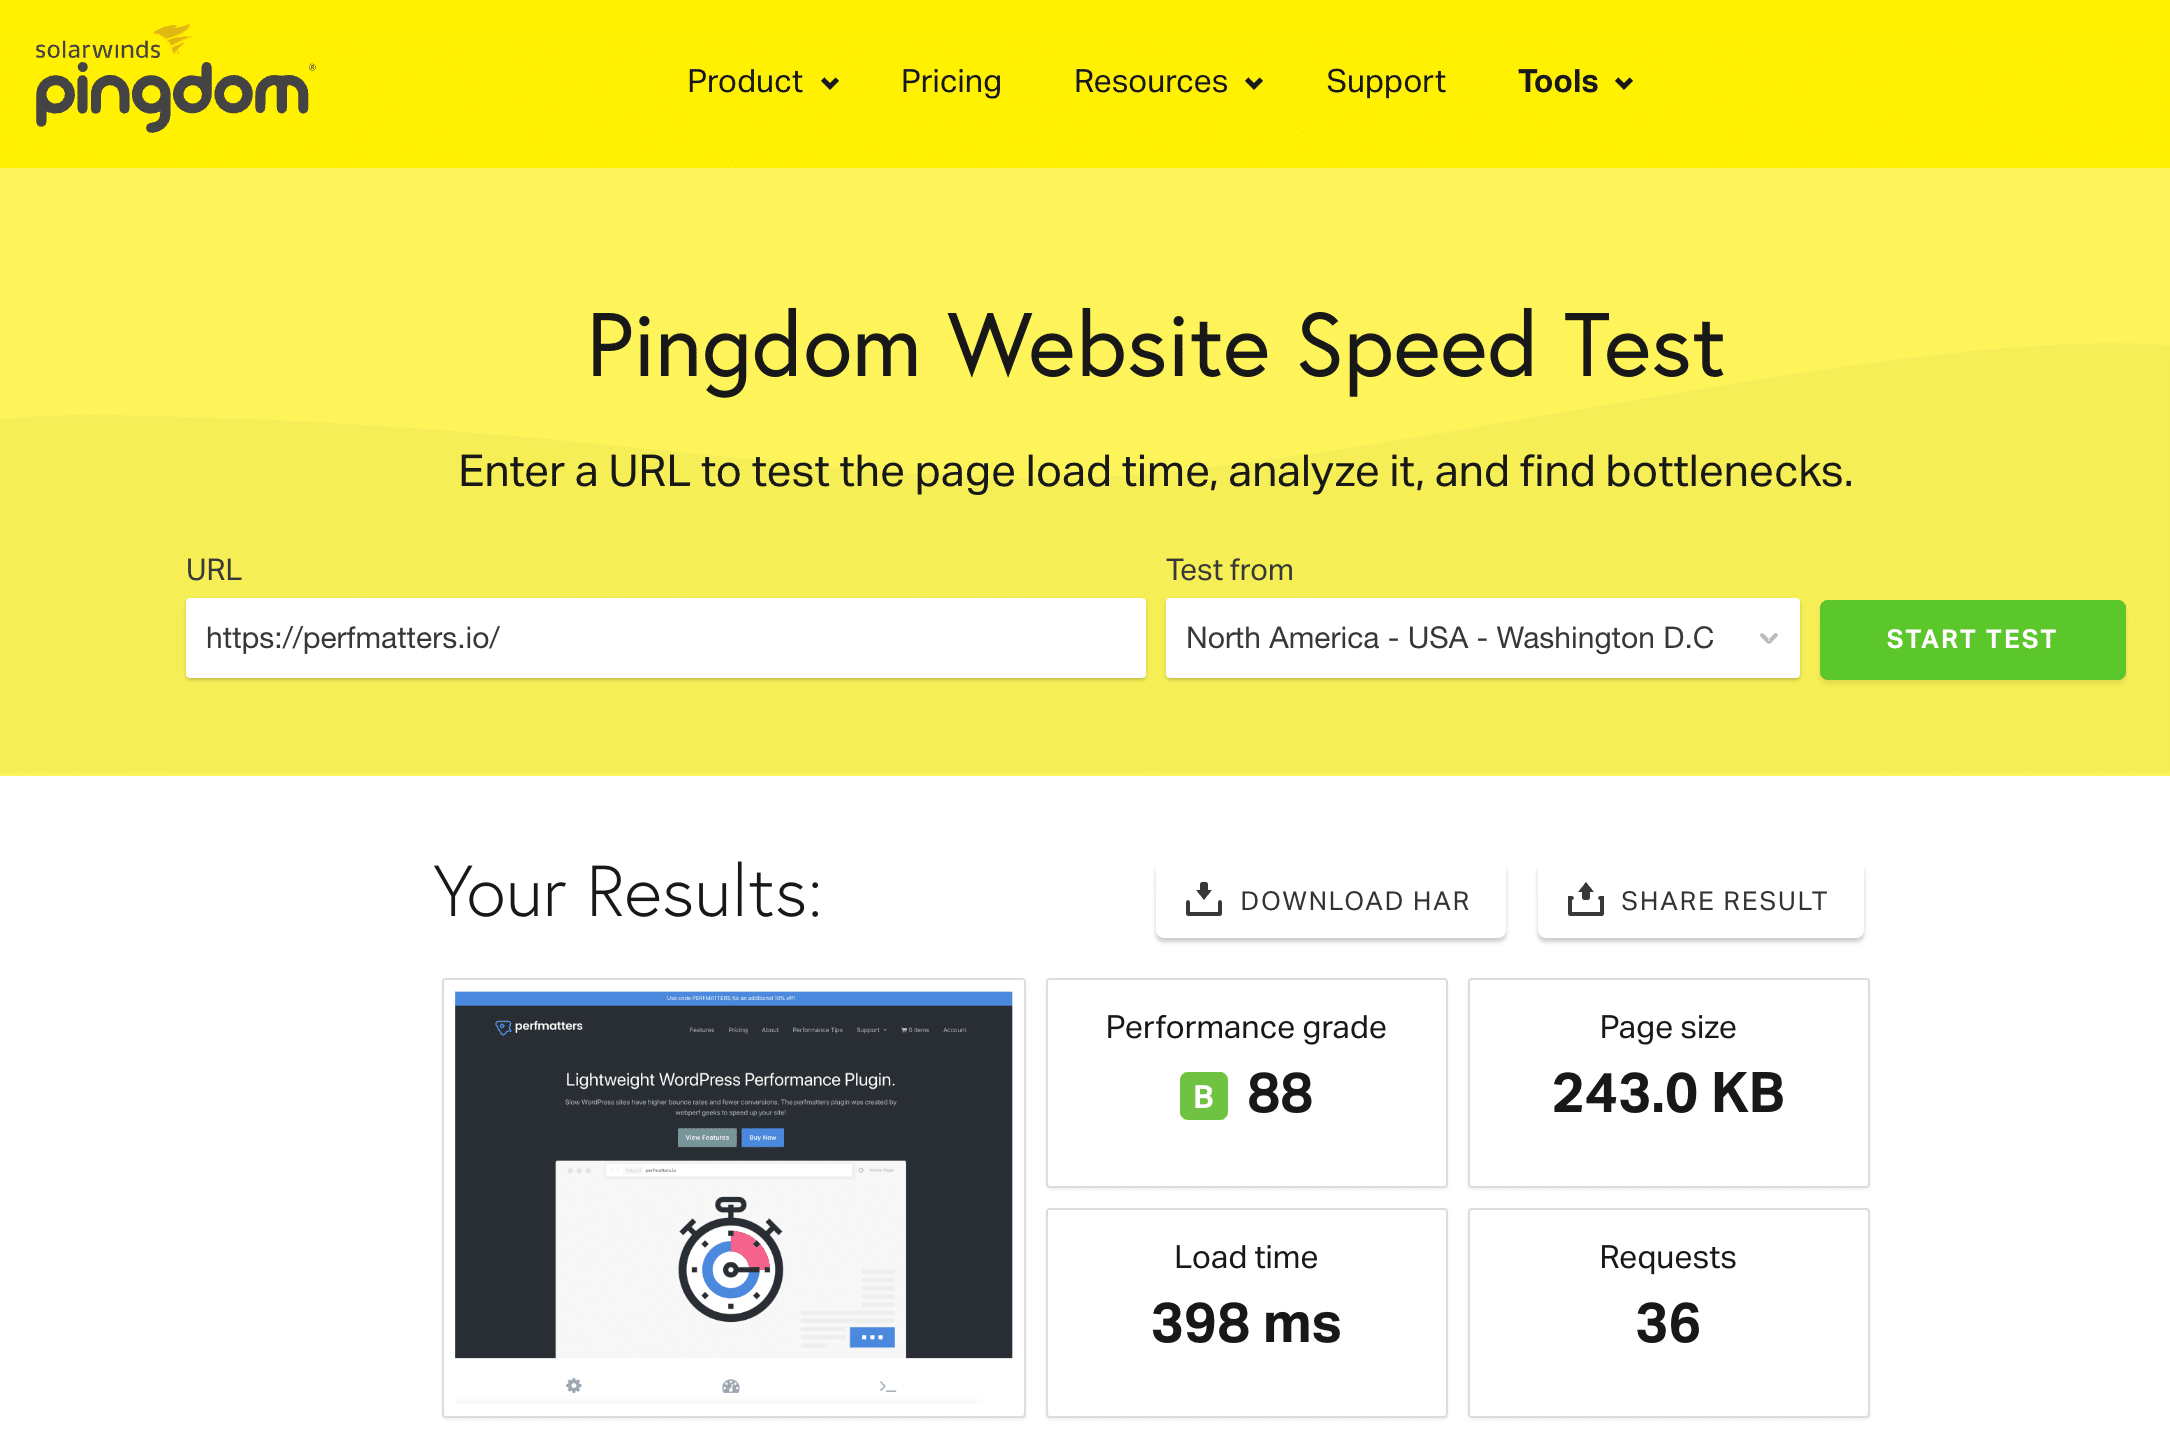Click the download HAR file icon
The height and width of the screenshot is (1442, 2170).
tap(1205, 900)
